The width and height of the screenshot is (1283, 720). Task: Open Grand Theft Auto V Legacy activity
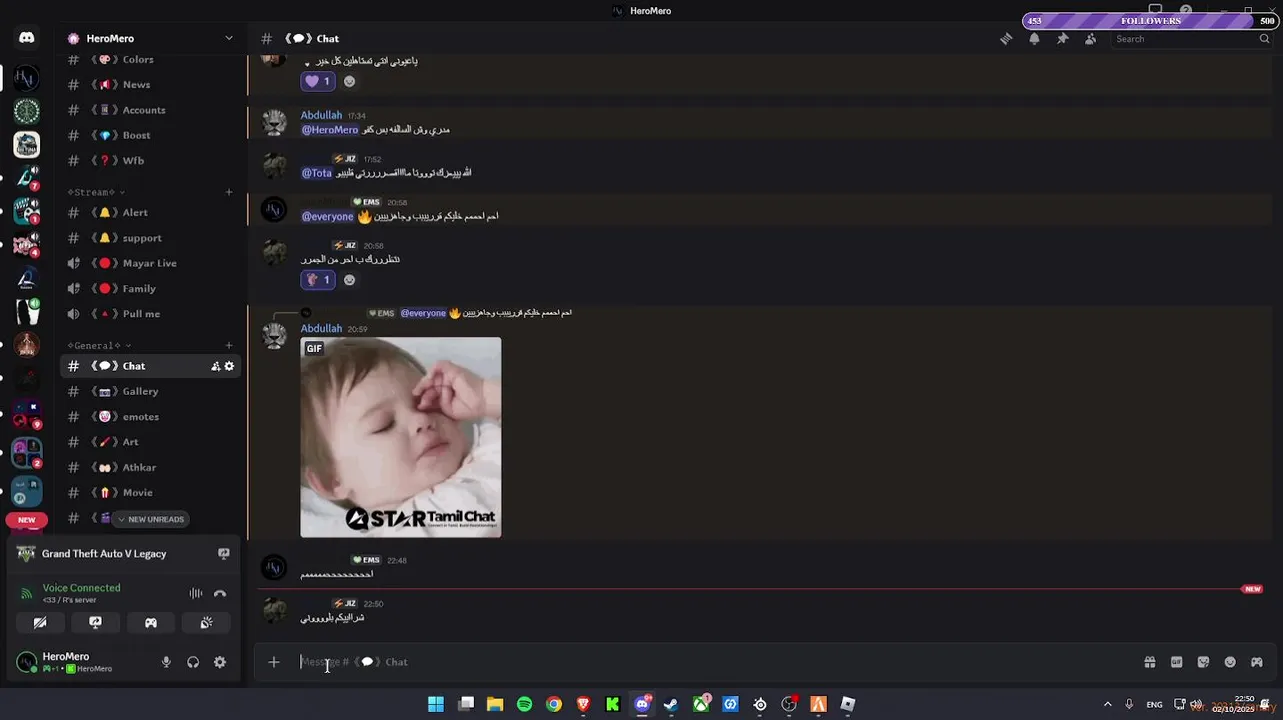pyautogui.click(x=104, y=554)
